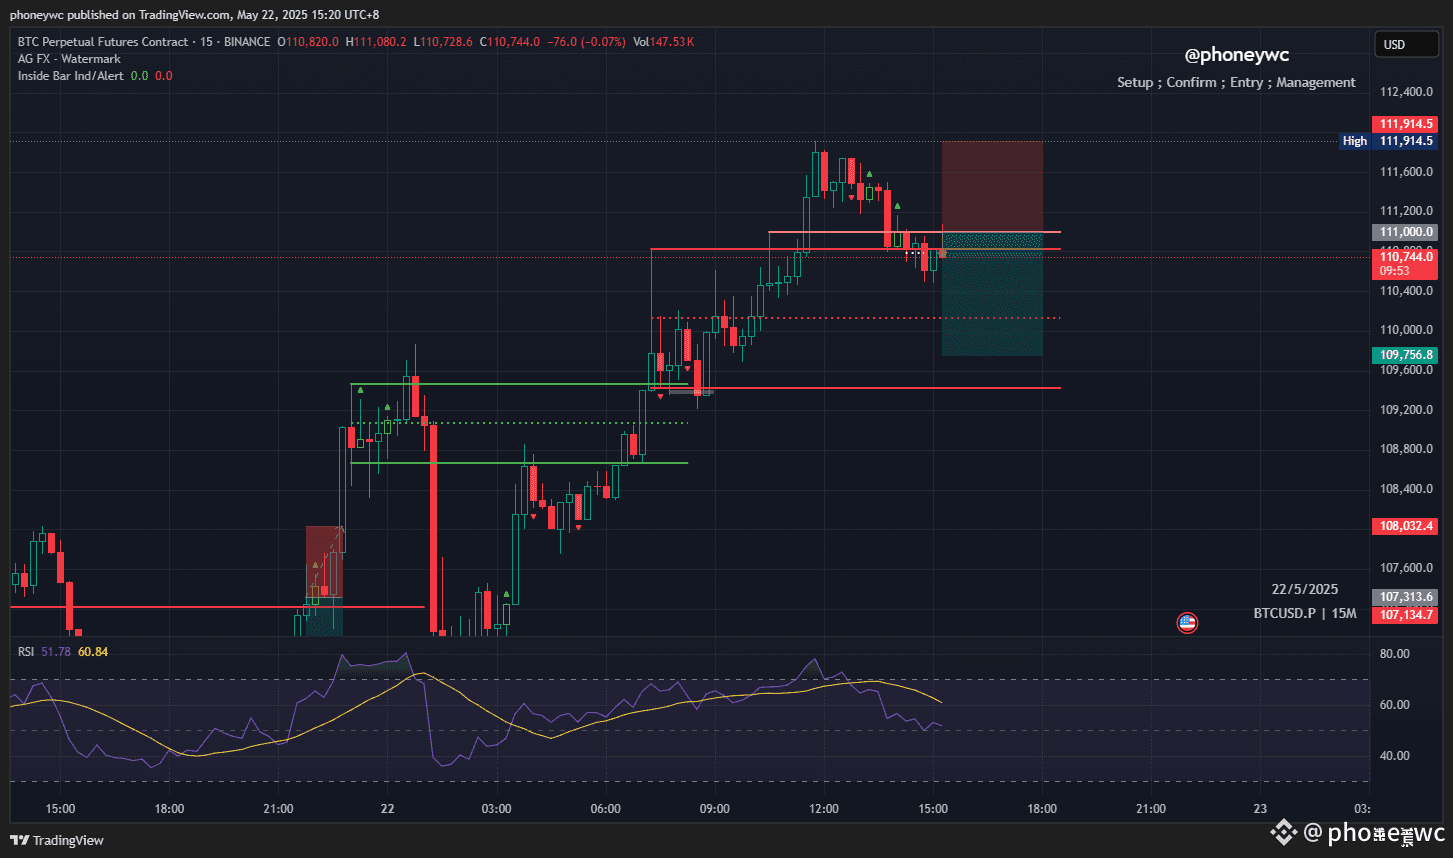This screenshot has width=1453, height=858.
Task: Click the 112,400.0 price axis label
Action: click(1406, 92)
